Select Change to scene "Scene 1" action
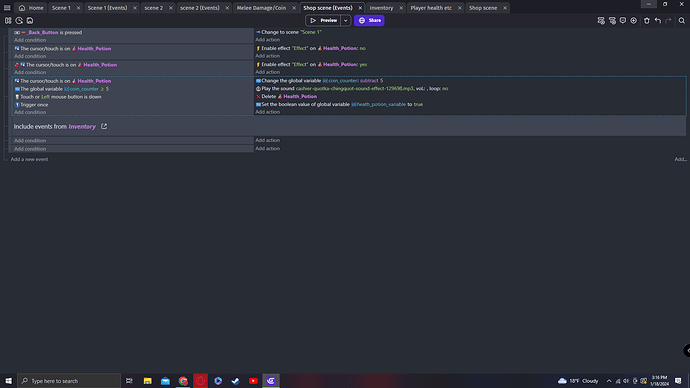690x388 pixels. 289,32
